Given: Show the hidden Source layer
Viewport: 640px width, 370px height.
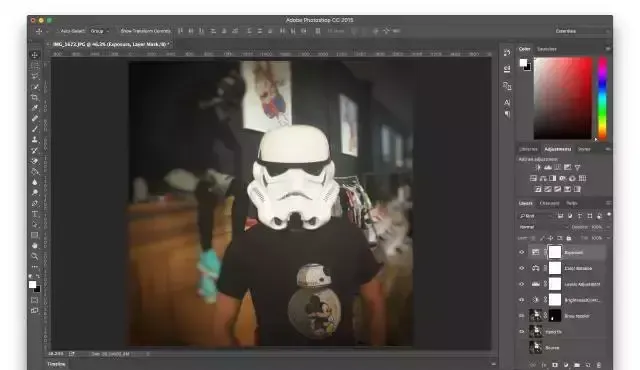Looking at the screenshot, I should [x=522, y=348].
